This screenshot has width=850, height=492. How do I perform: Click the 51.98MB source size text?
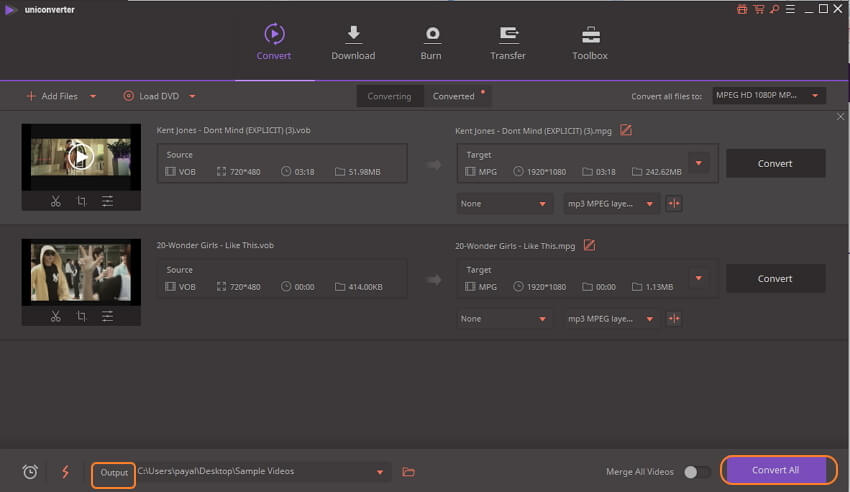click(364, 172)
